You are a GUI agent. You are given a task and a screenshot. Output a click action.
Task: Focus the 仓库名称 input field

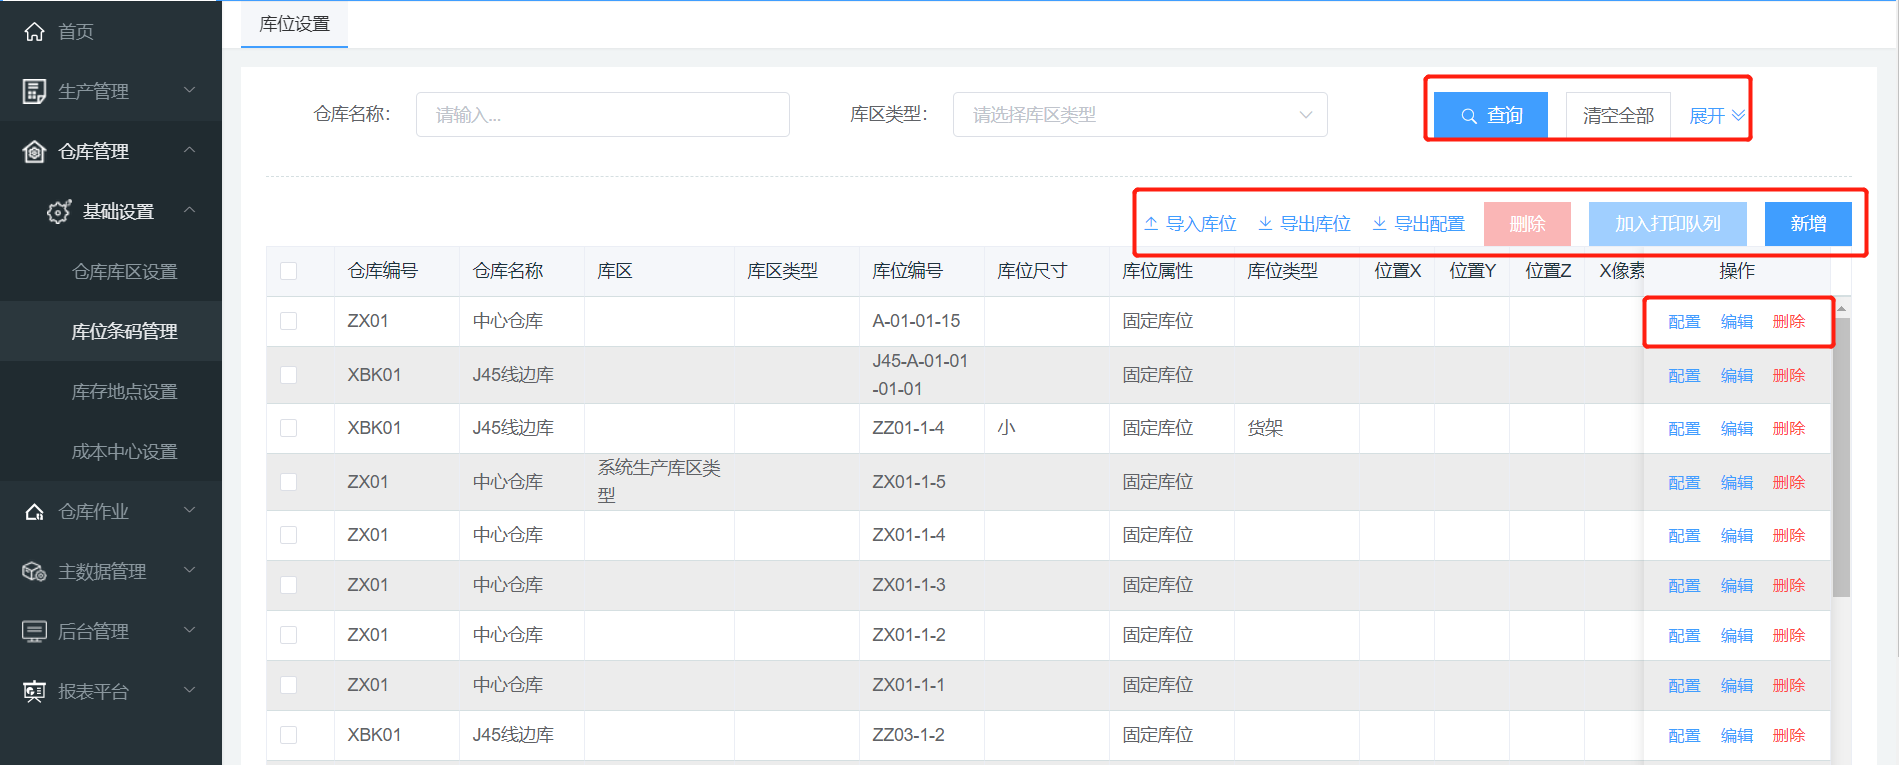coord(602,115)
